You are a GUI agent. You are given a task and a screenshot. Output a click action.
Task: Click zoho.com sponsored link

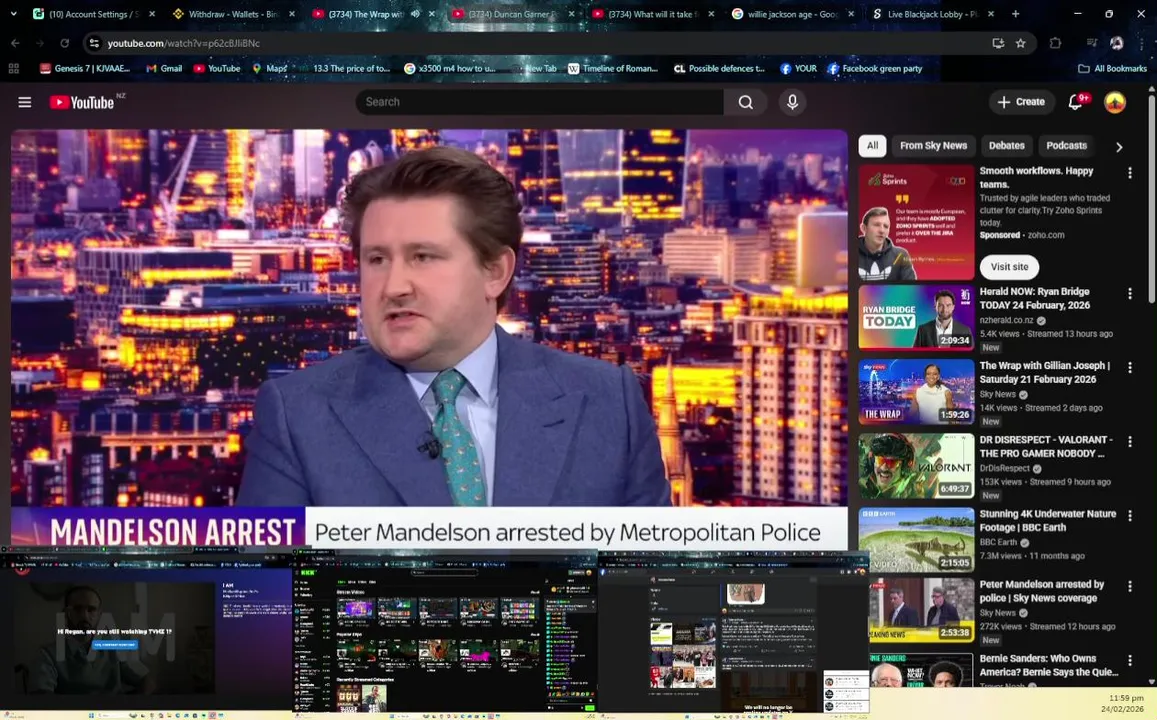[x=1046, y=235]
